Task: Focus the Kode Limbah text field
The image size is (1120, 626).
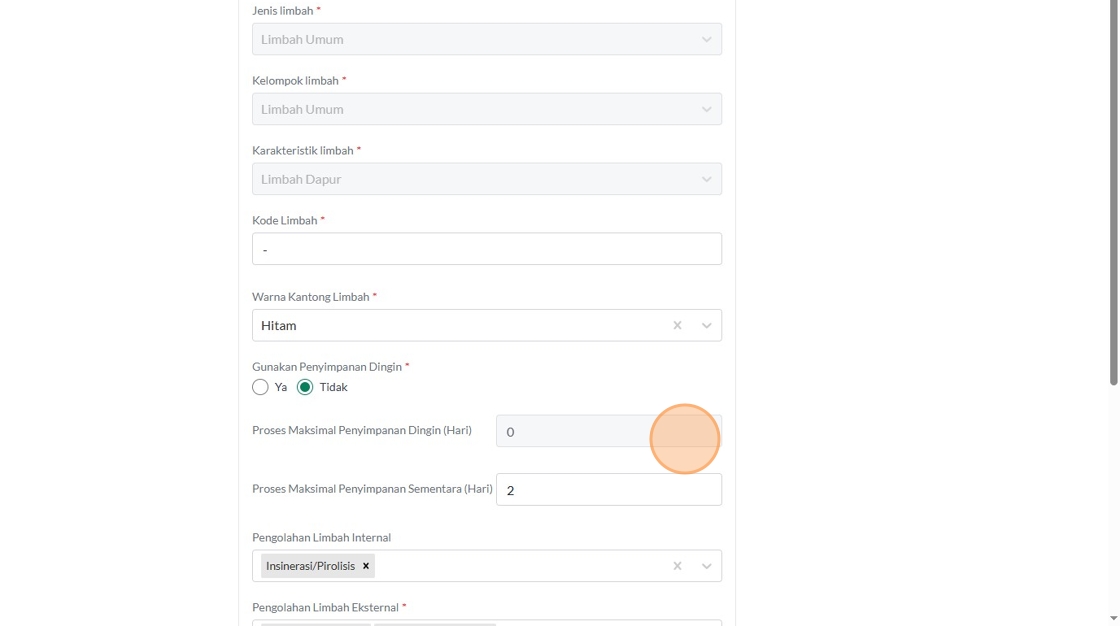Action: [x=486, y=249]
